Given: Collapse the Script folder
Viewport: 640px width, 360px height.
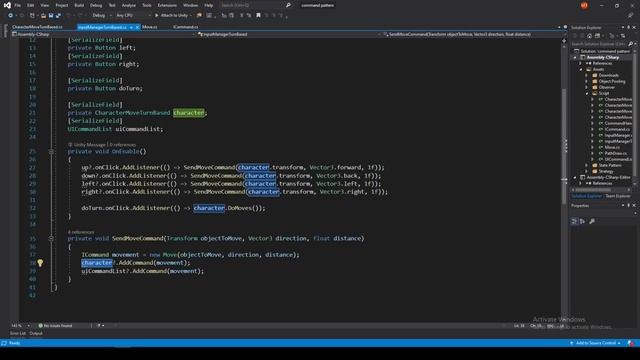Looking at the screenshot, I should click(587, 93).
